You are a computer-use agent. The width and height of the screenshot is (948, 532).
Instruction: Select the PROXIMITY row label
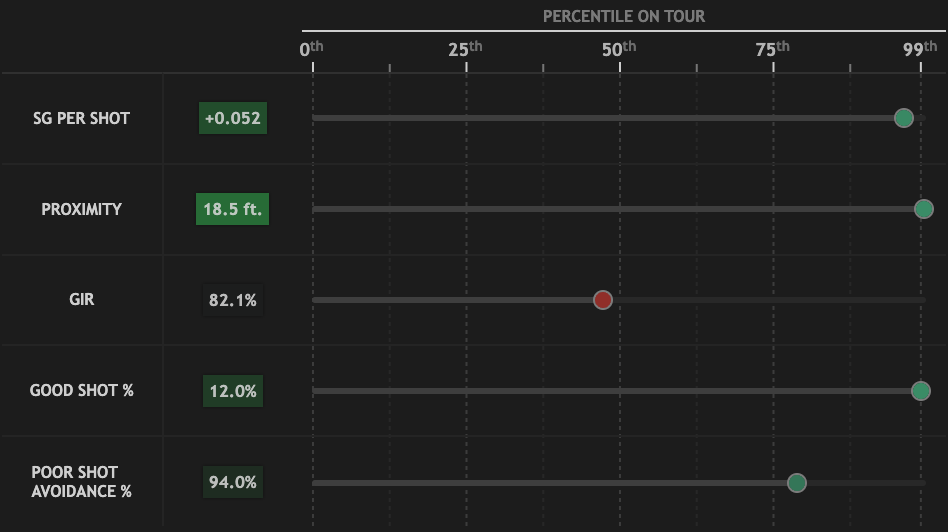pos(82,209)
